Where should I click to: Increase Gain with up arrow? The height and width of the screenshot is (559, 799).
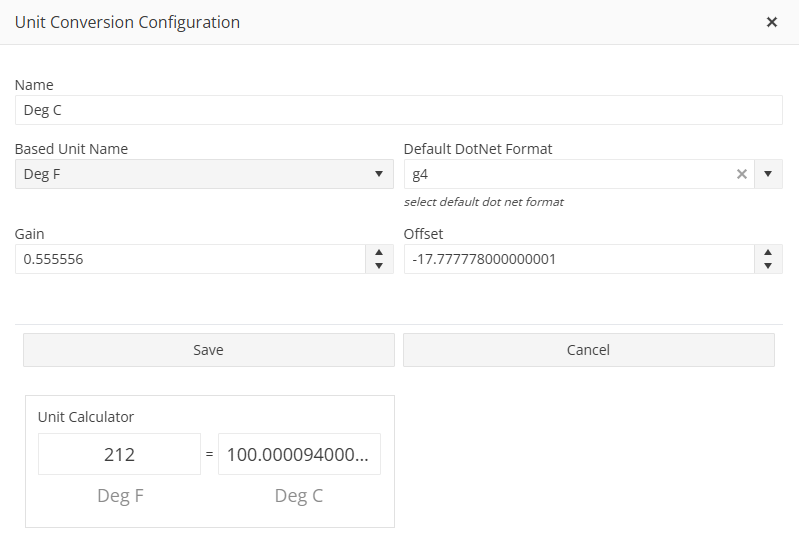coord(379,253)
